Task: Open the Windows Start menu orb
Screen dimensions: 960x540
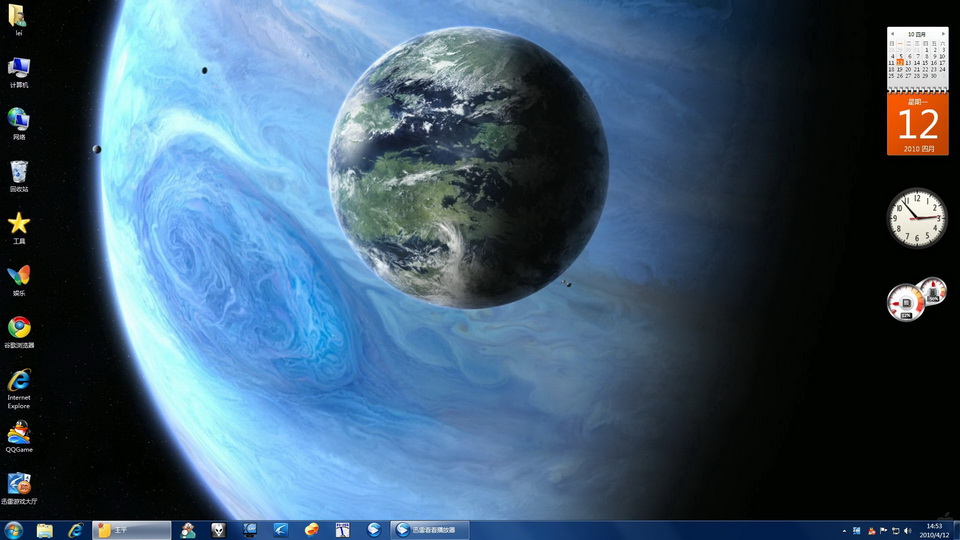Action: pos(13,530)
